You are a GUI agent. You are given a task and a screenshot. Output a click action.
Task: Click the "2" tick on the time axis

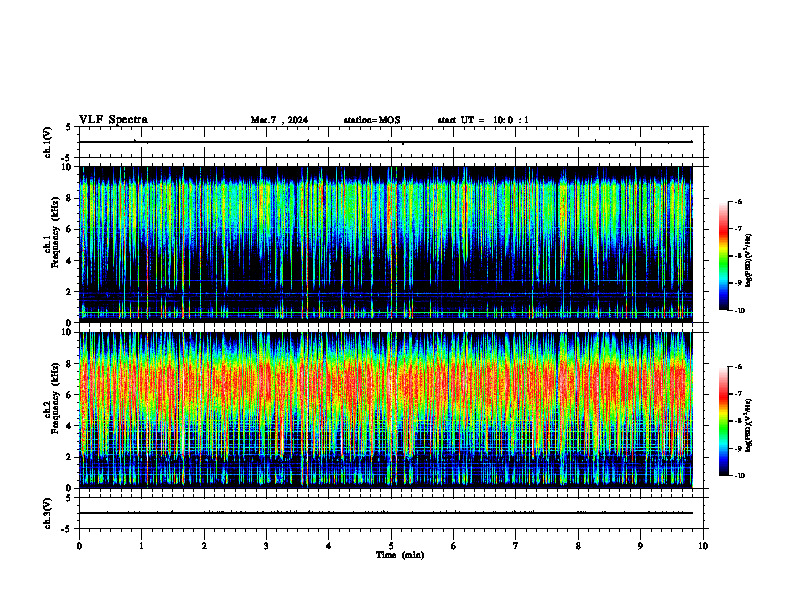204,546
